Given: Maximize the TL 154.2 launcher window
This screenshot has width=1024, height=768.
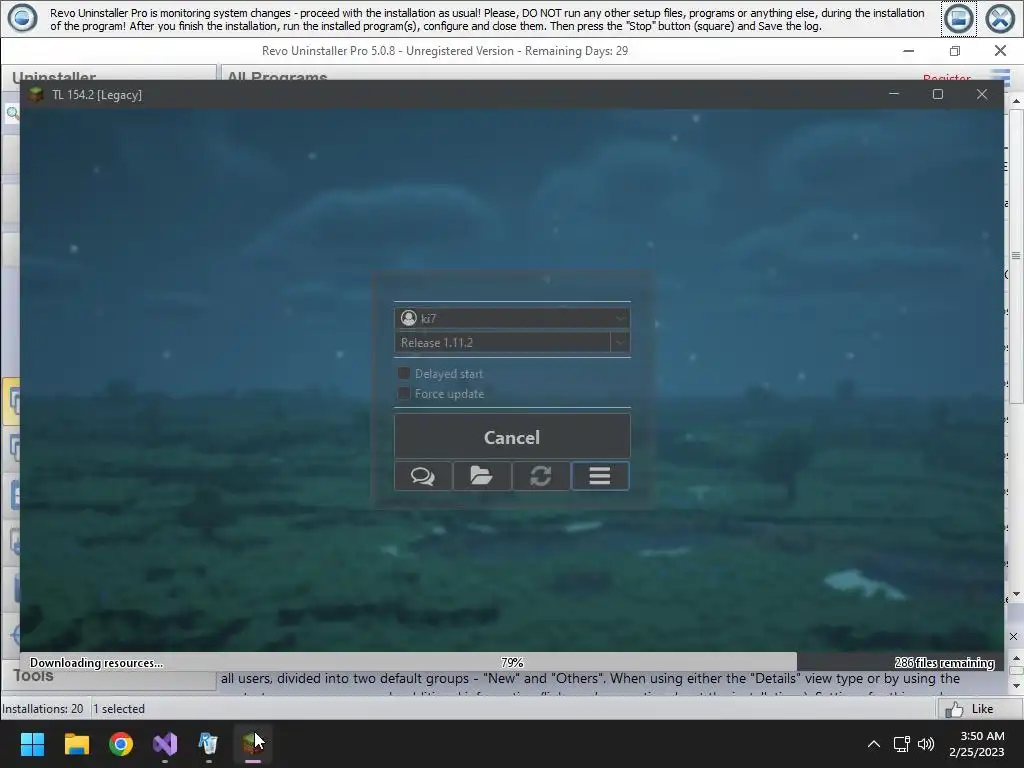Looking at the screenshot, I should point(938,94).
